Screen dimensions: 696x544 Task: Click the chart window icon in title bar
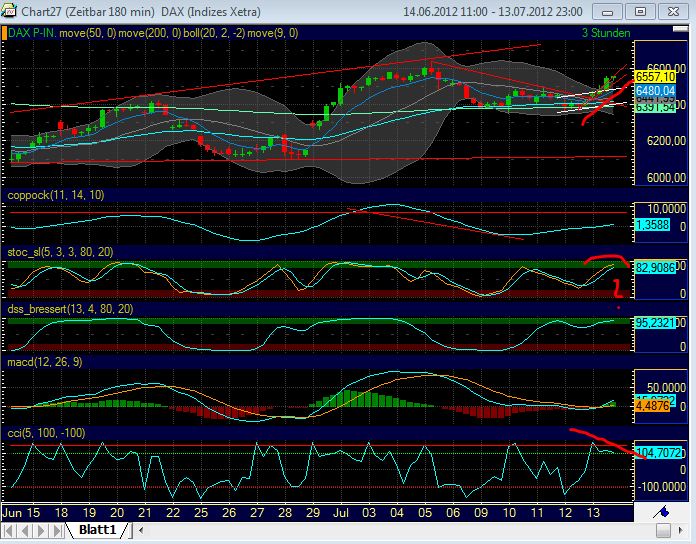pyautogui.click(x=9, y=10)
